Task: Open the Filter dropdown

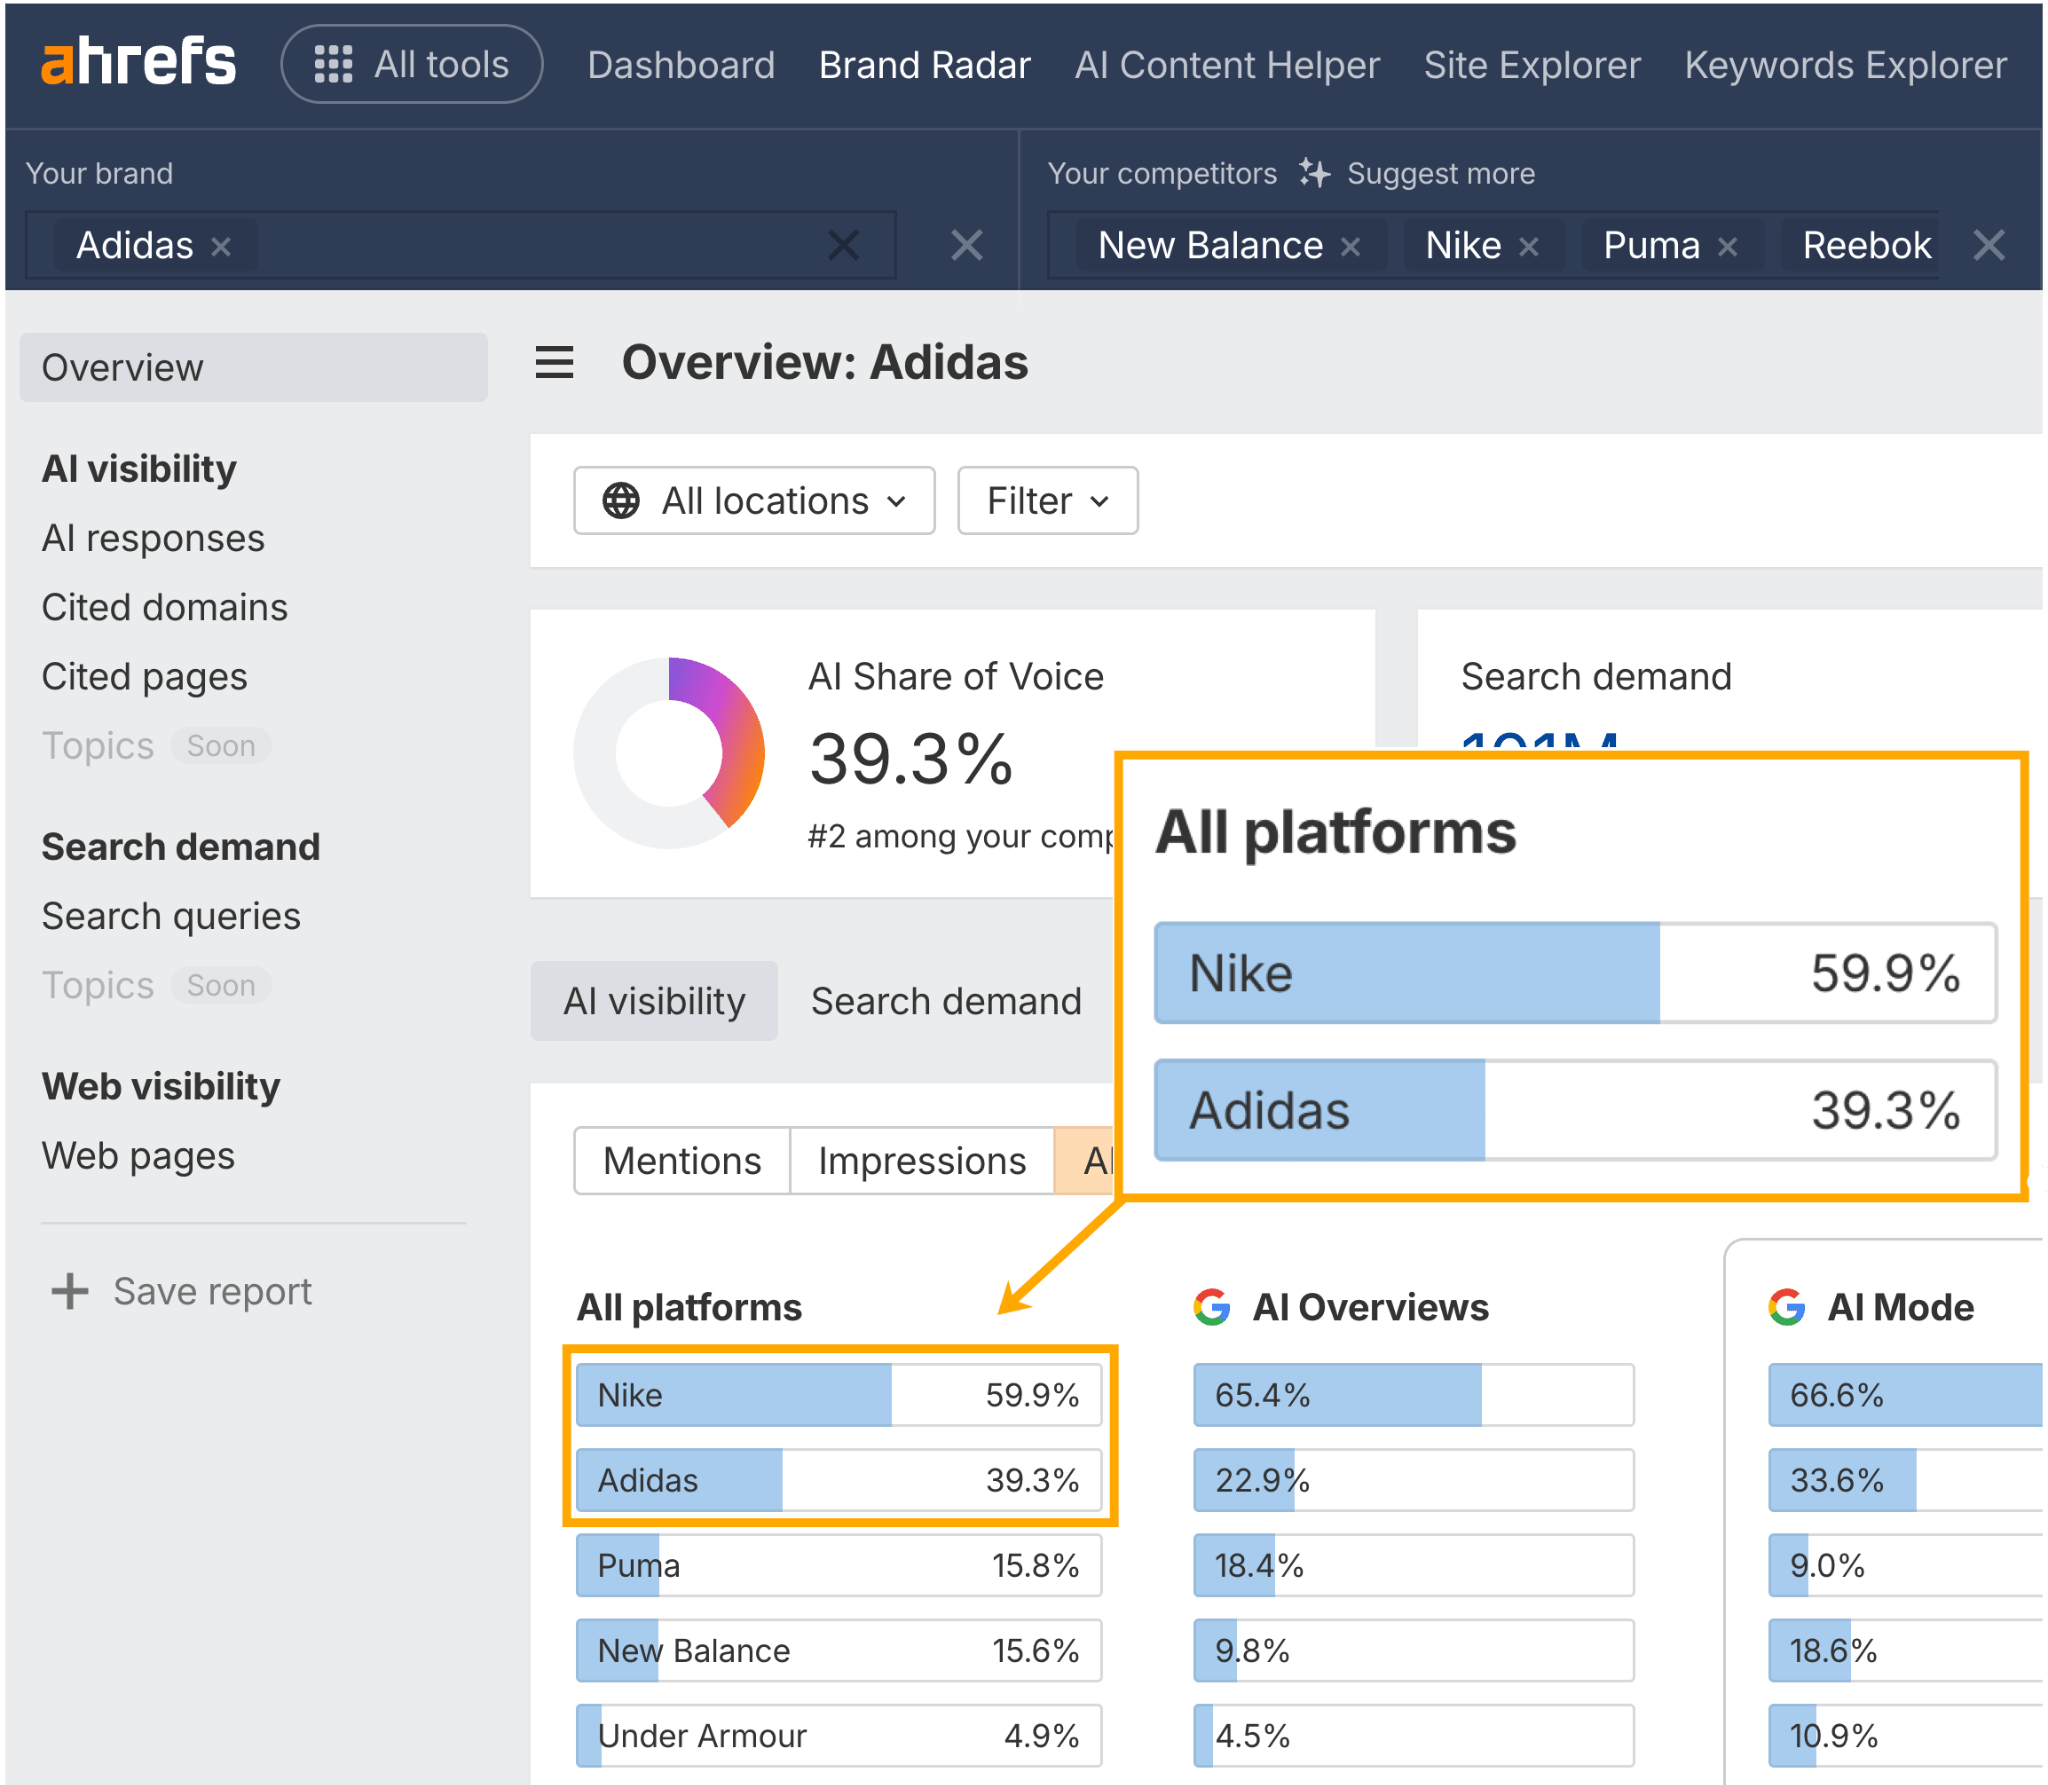Action: click(x=1047, y=500)
